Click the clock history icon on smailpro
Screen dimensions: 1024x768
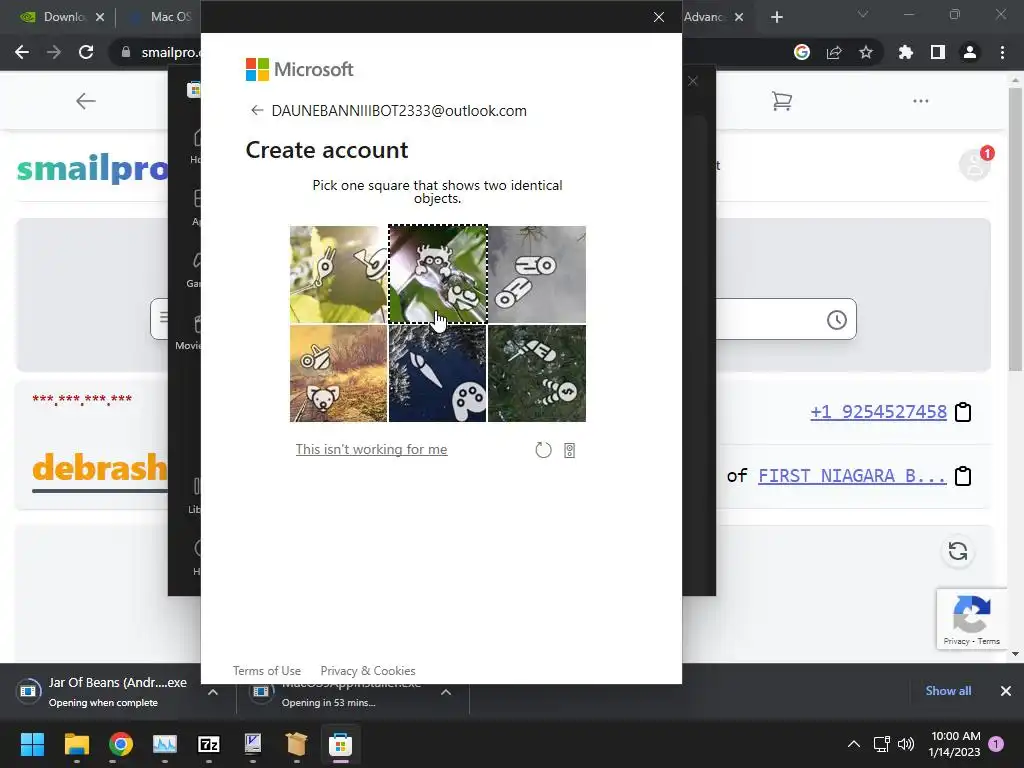[837, 319]
